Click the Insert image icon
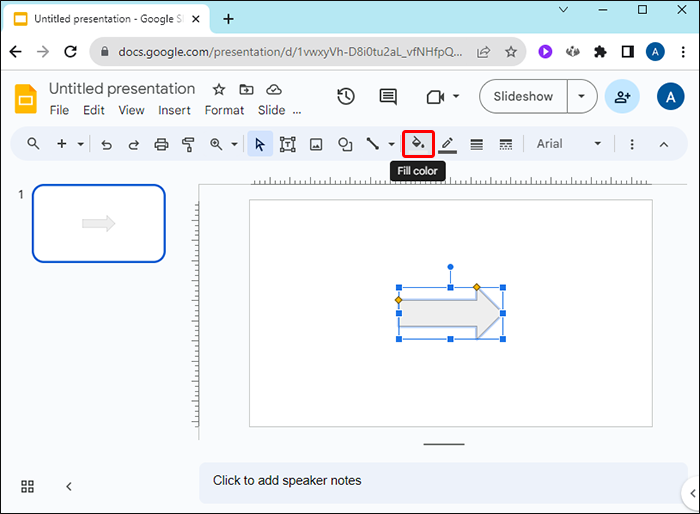 [x=316, y=144]
